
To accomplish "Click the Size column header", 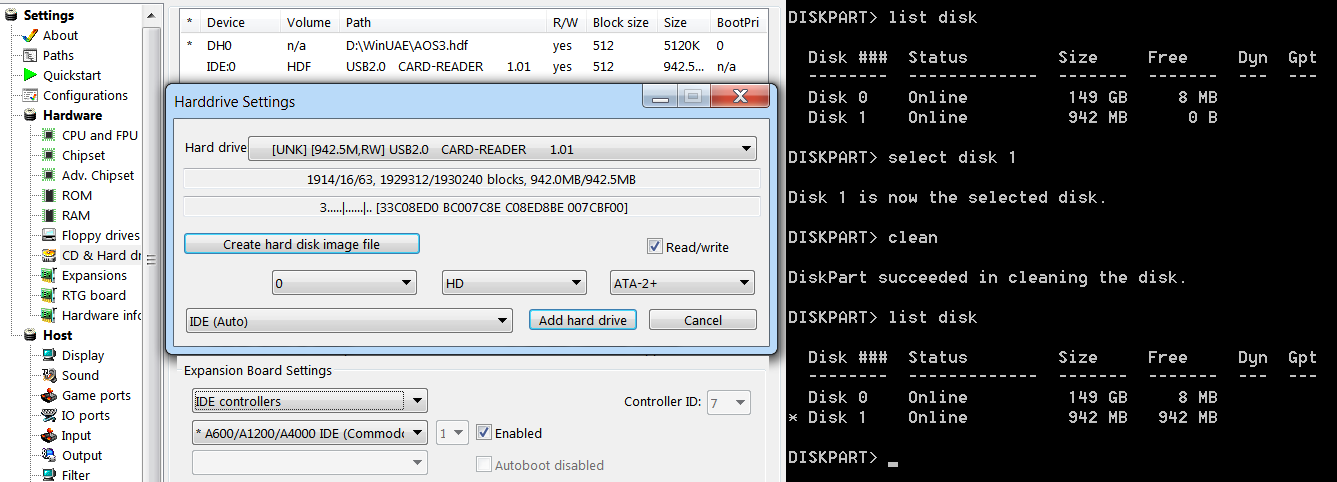I will tap(685, 22).
